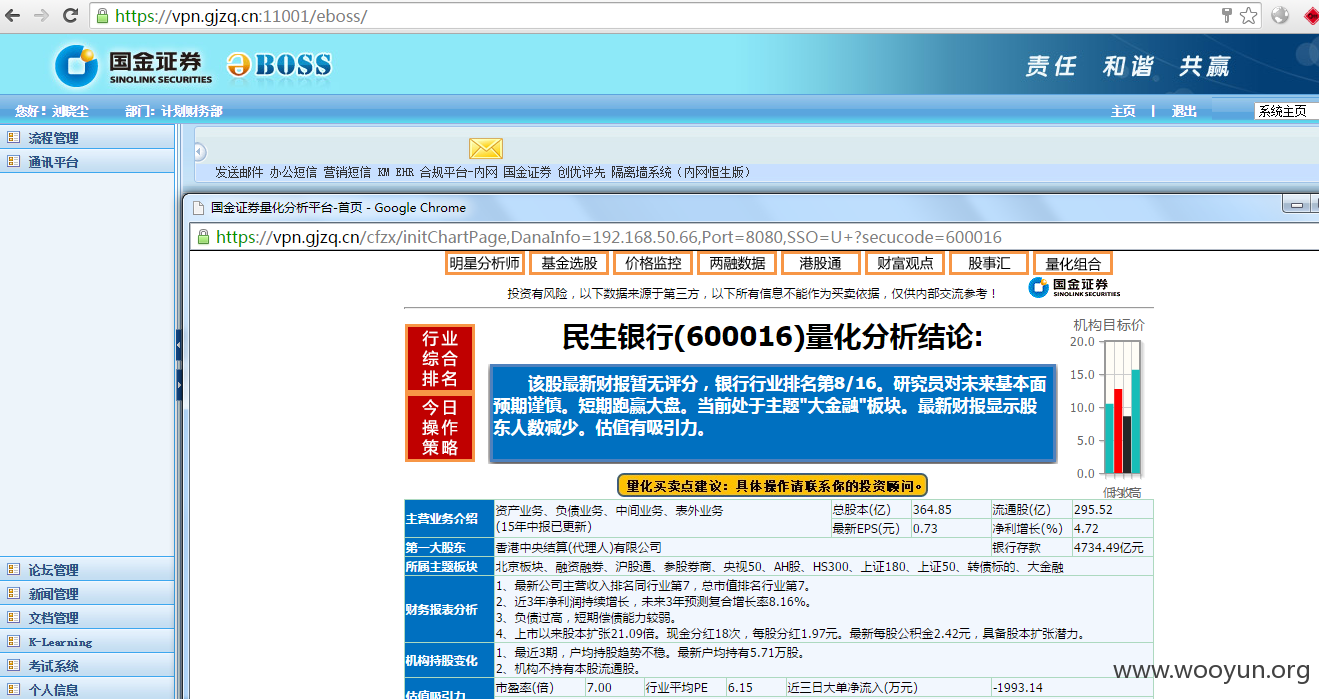
Task: Click the Sinolink logo in the analysis page
Action: (x=1073, y=288)
